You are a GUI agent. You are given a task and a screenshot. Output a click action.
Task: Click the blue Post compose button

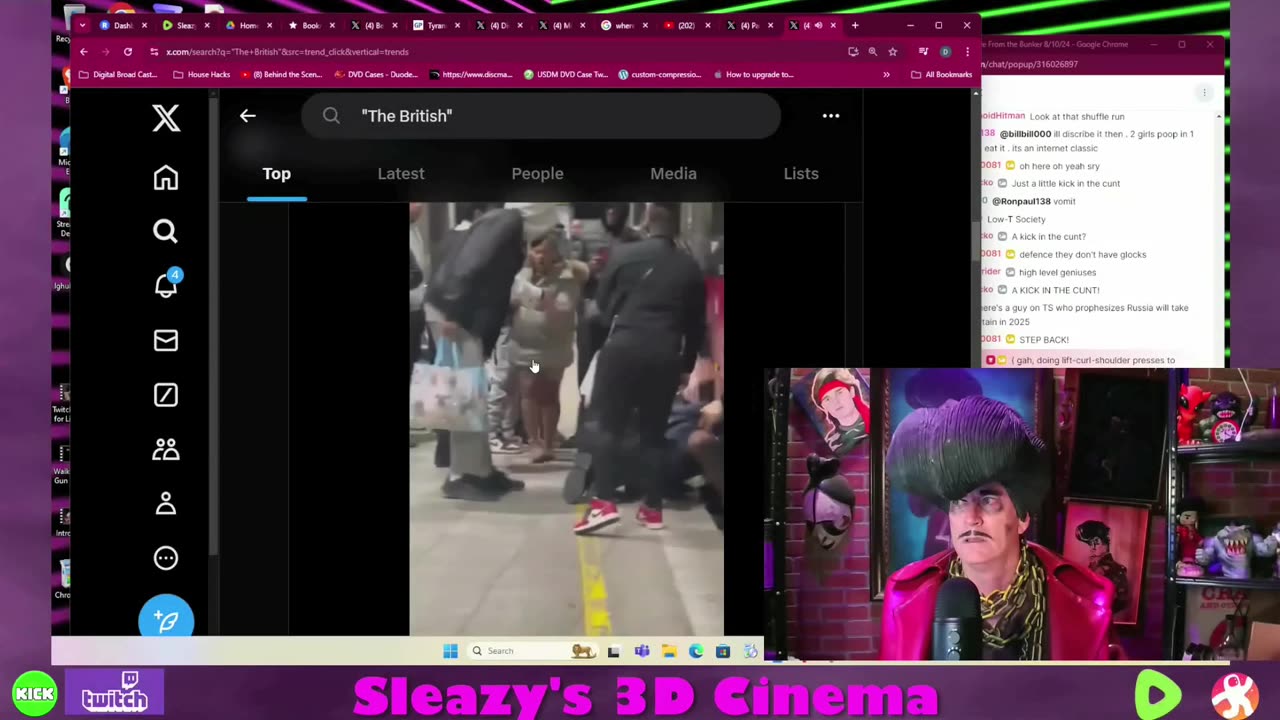(166, 619)
